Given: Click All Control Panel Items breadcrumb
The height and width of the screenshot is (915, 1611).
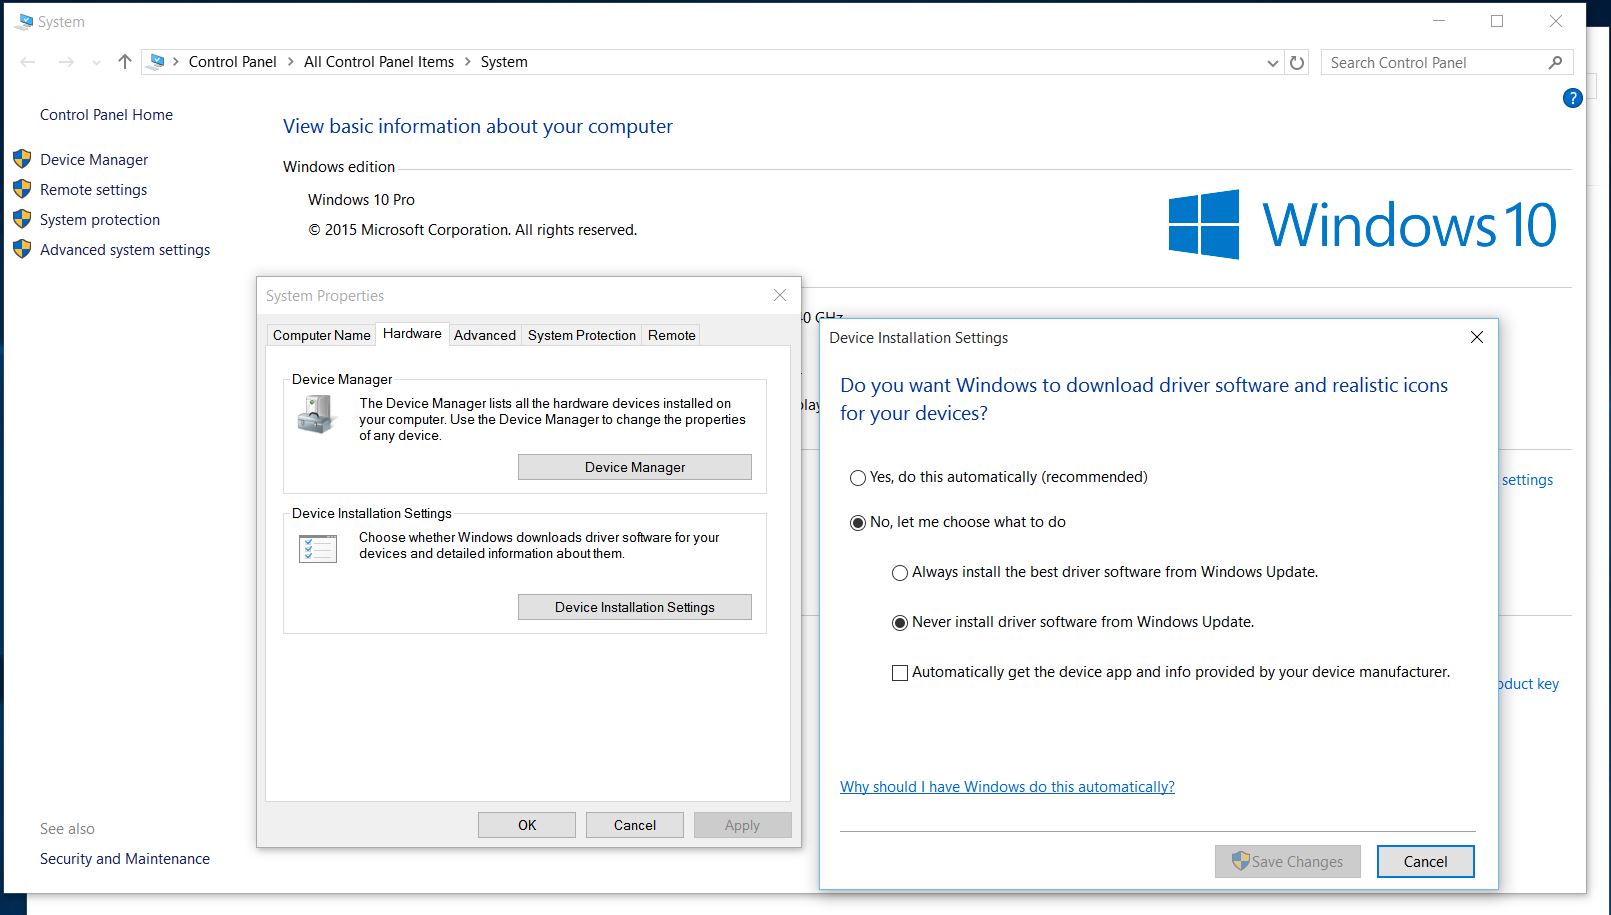Looking at the screenshot, I should point(379,62).
